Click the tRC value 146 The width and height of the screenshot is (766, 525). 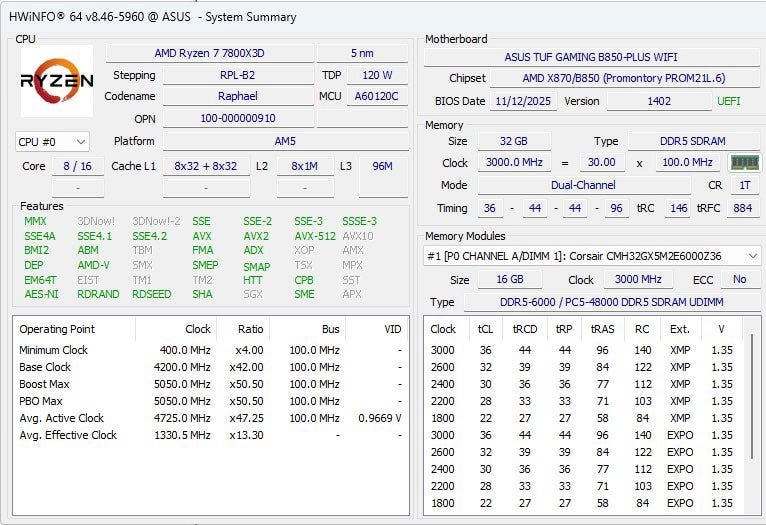click(679, 209)
